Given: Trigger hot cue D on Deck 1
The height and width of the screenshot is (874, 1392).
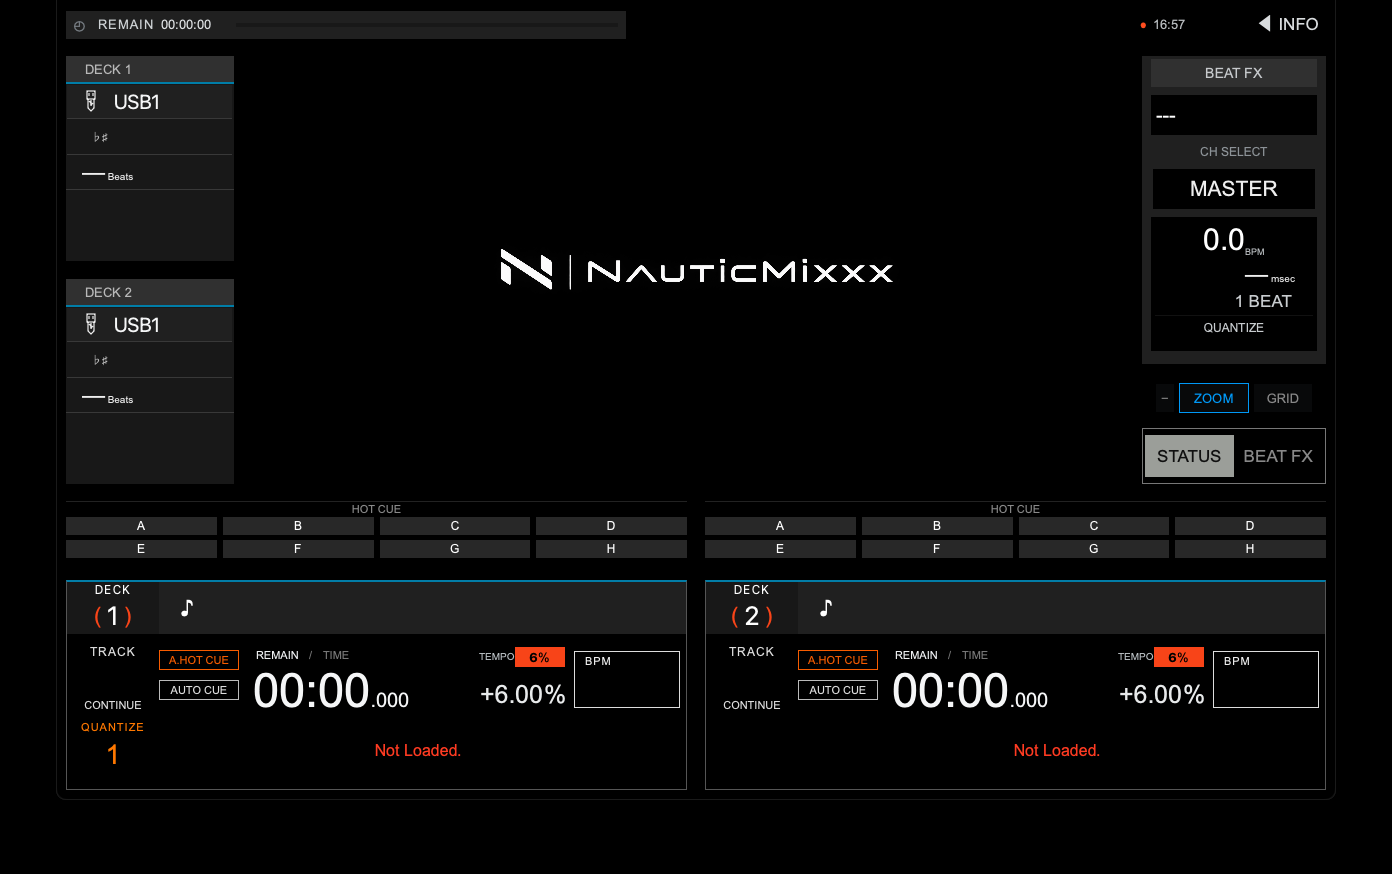Looking at the screenshot, I should click(611, 526).
